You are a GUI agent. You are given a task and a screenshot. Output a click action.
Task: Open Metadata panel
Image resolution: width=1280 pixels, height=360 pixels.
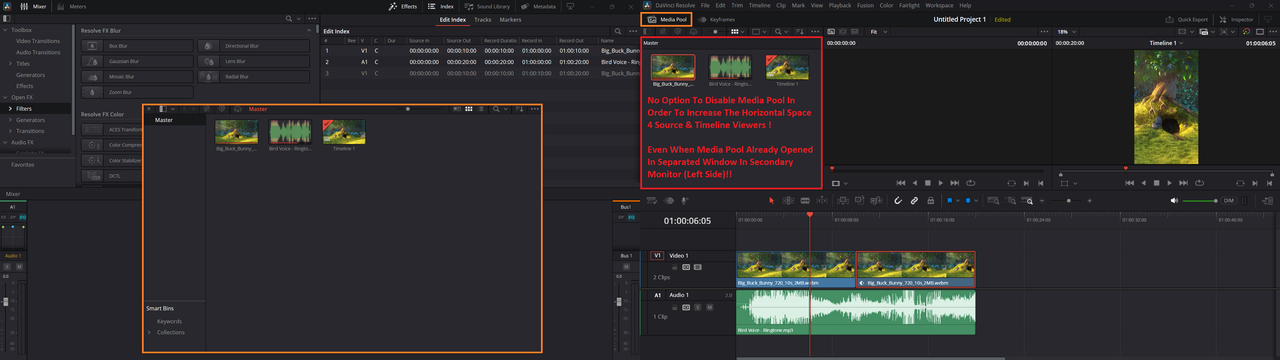pos(539,5)
